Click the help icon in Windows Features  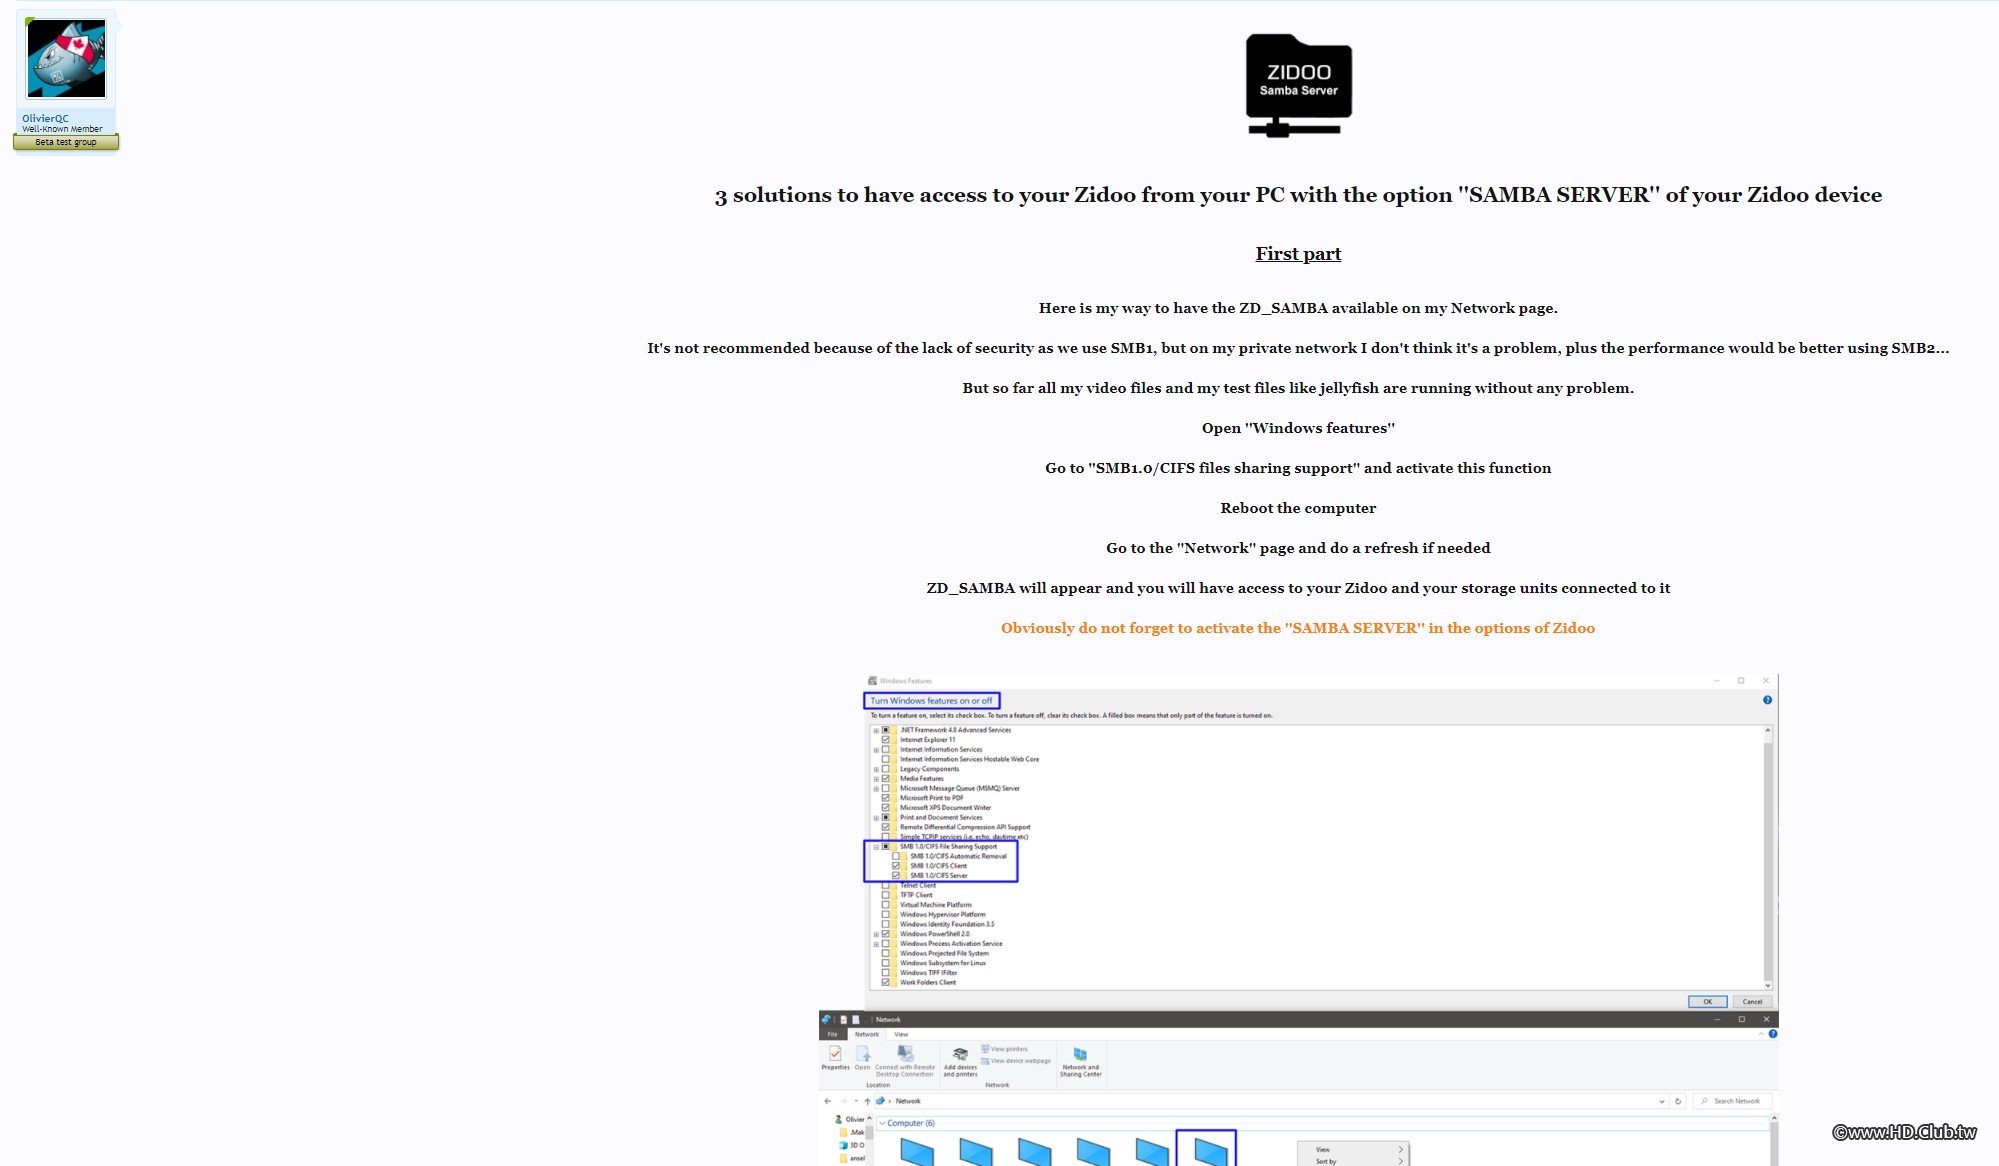[1767, 700]
